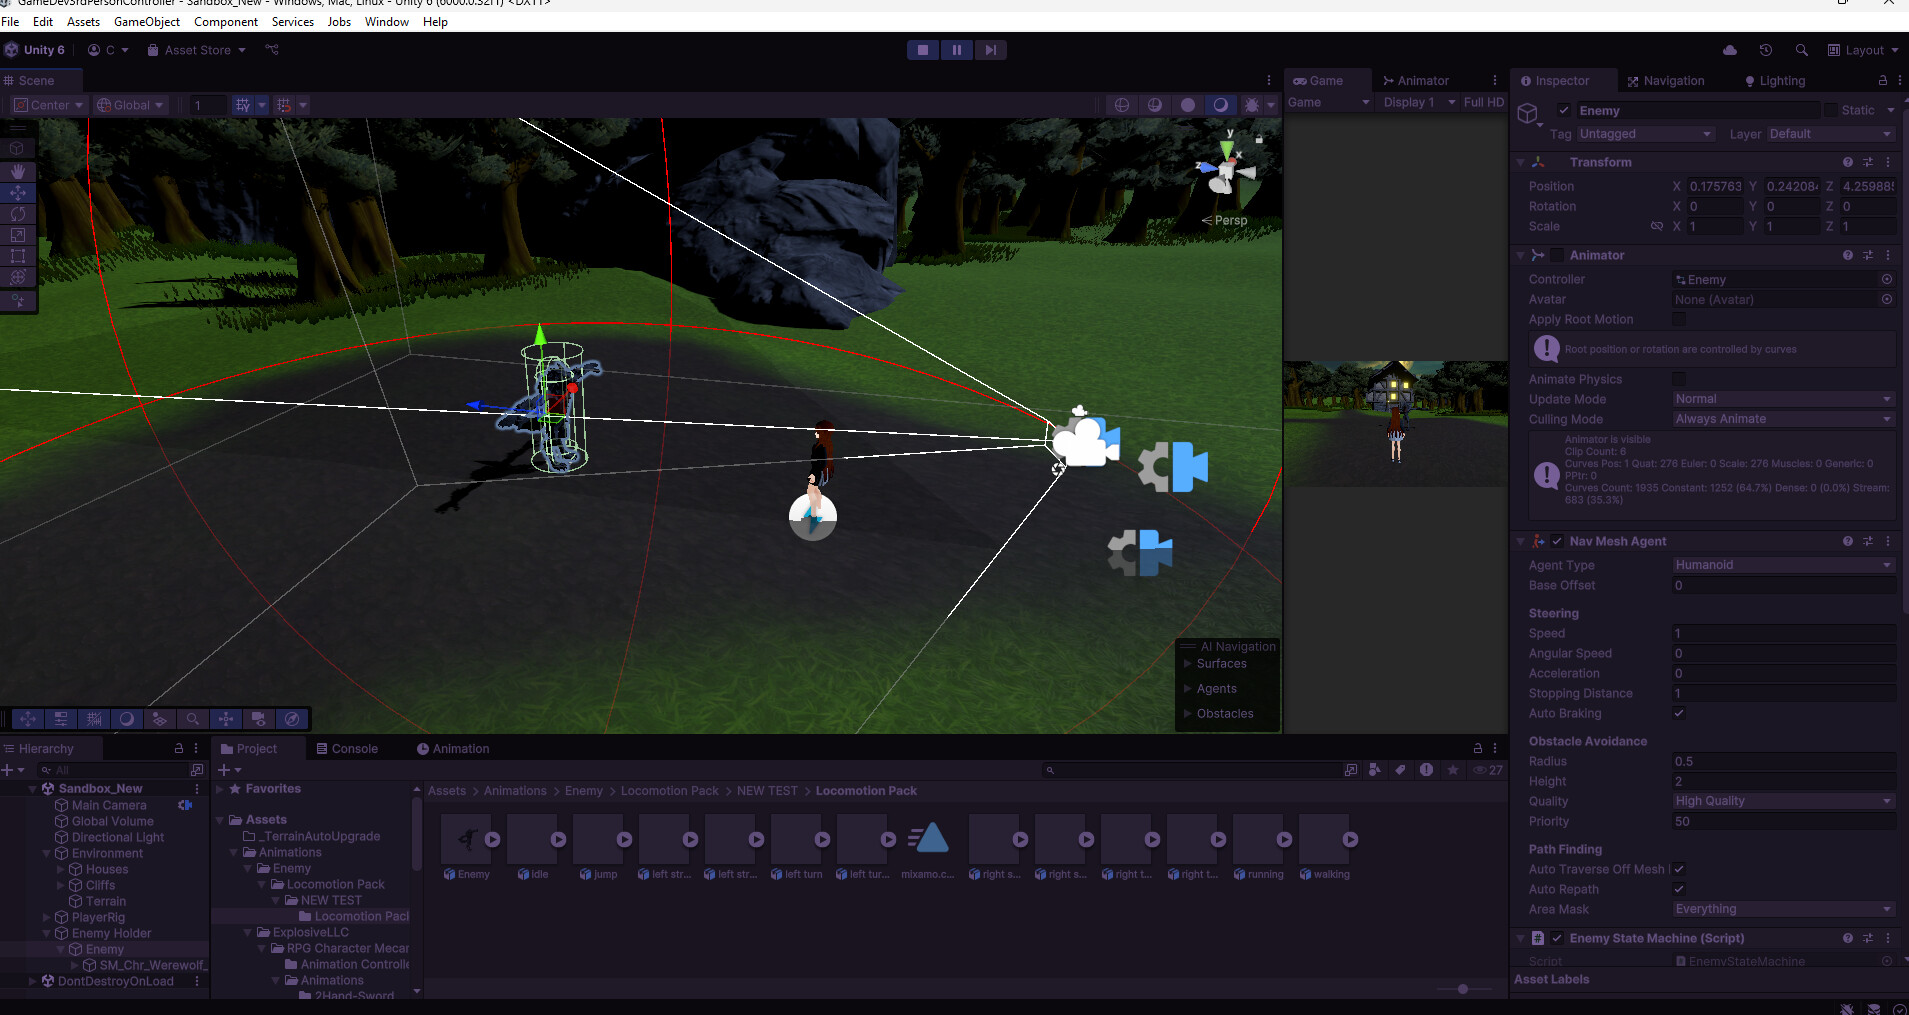Click the Global transform orientation button
Image resolution: width=1909 pixels, height=1015 pixels.
click(x=129, y=104)
